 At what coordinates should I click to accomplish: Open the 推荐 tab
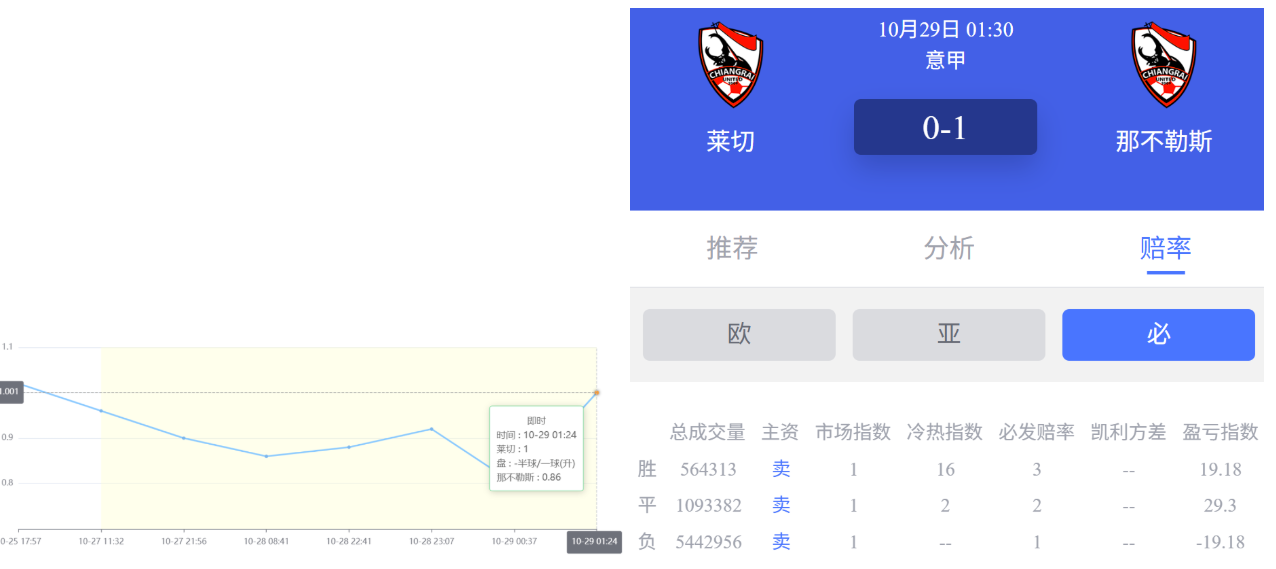(732, 248)
